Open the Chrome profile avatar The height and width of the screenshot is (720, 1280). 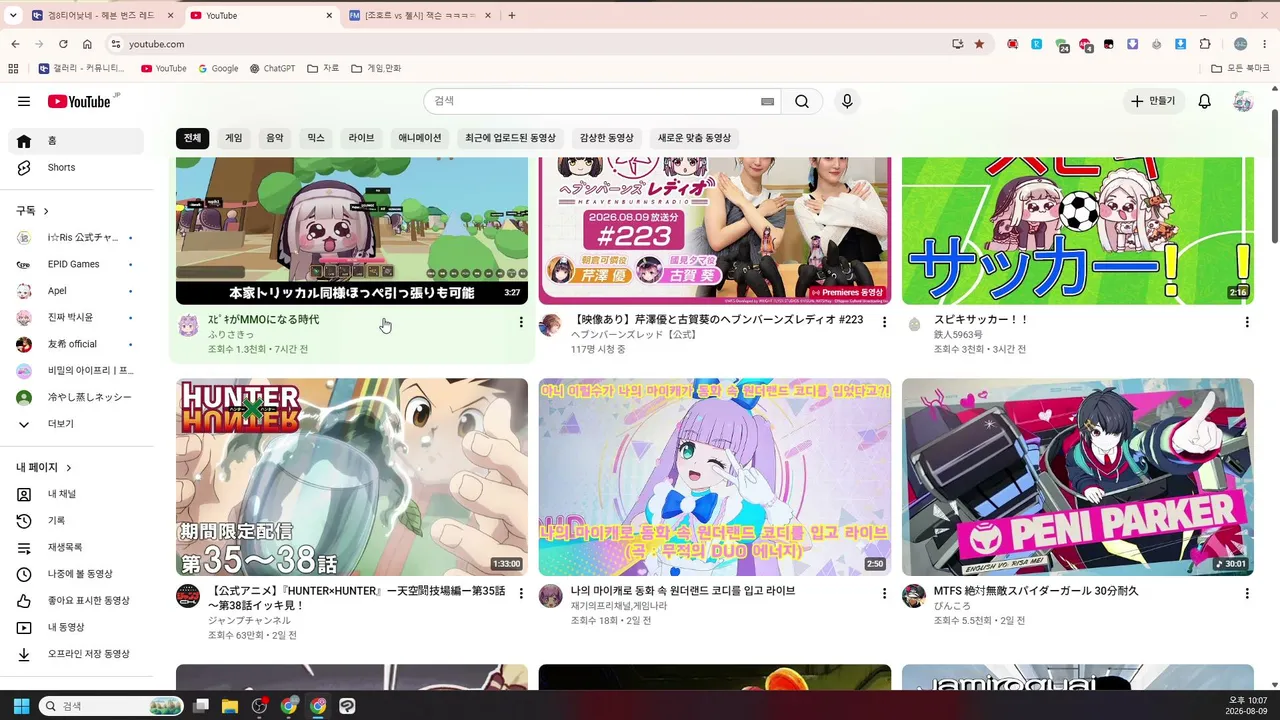point(1241,44)
